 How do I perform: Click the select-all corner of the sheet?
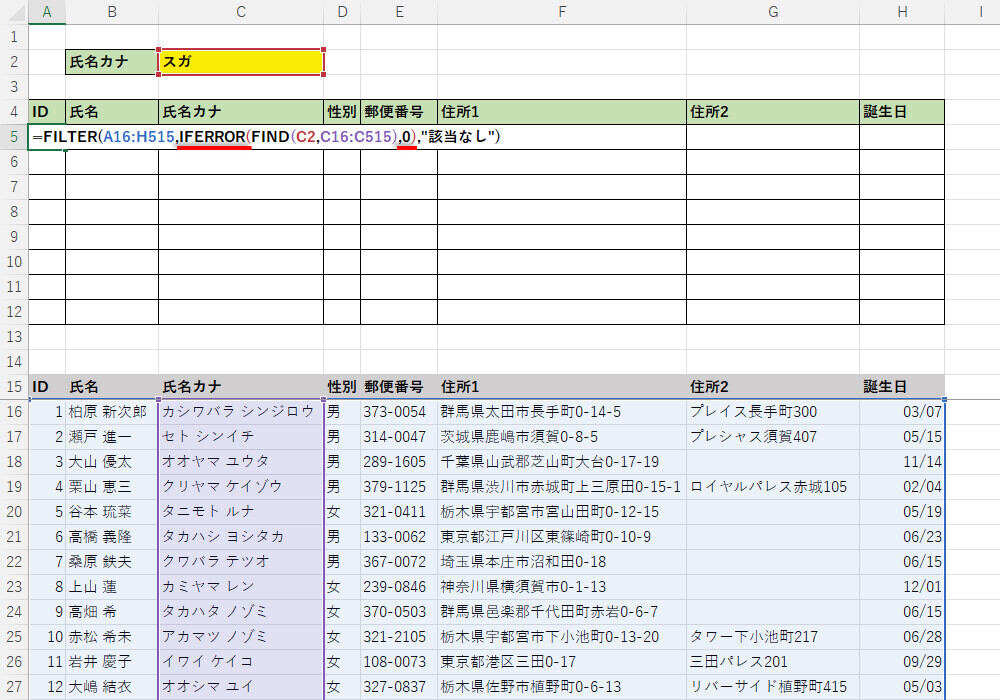(x=14, y=11)
